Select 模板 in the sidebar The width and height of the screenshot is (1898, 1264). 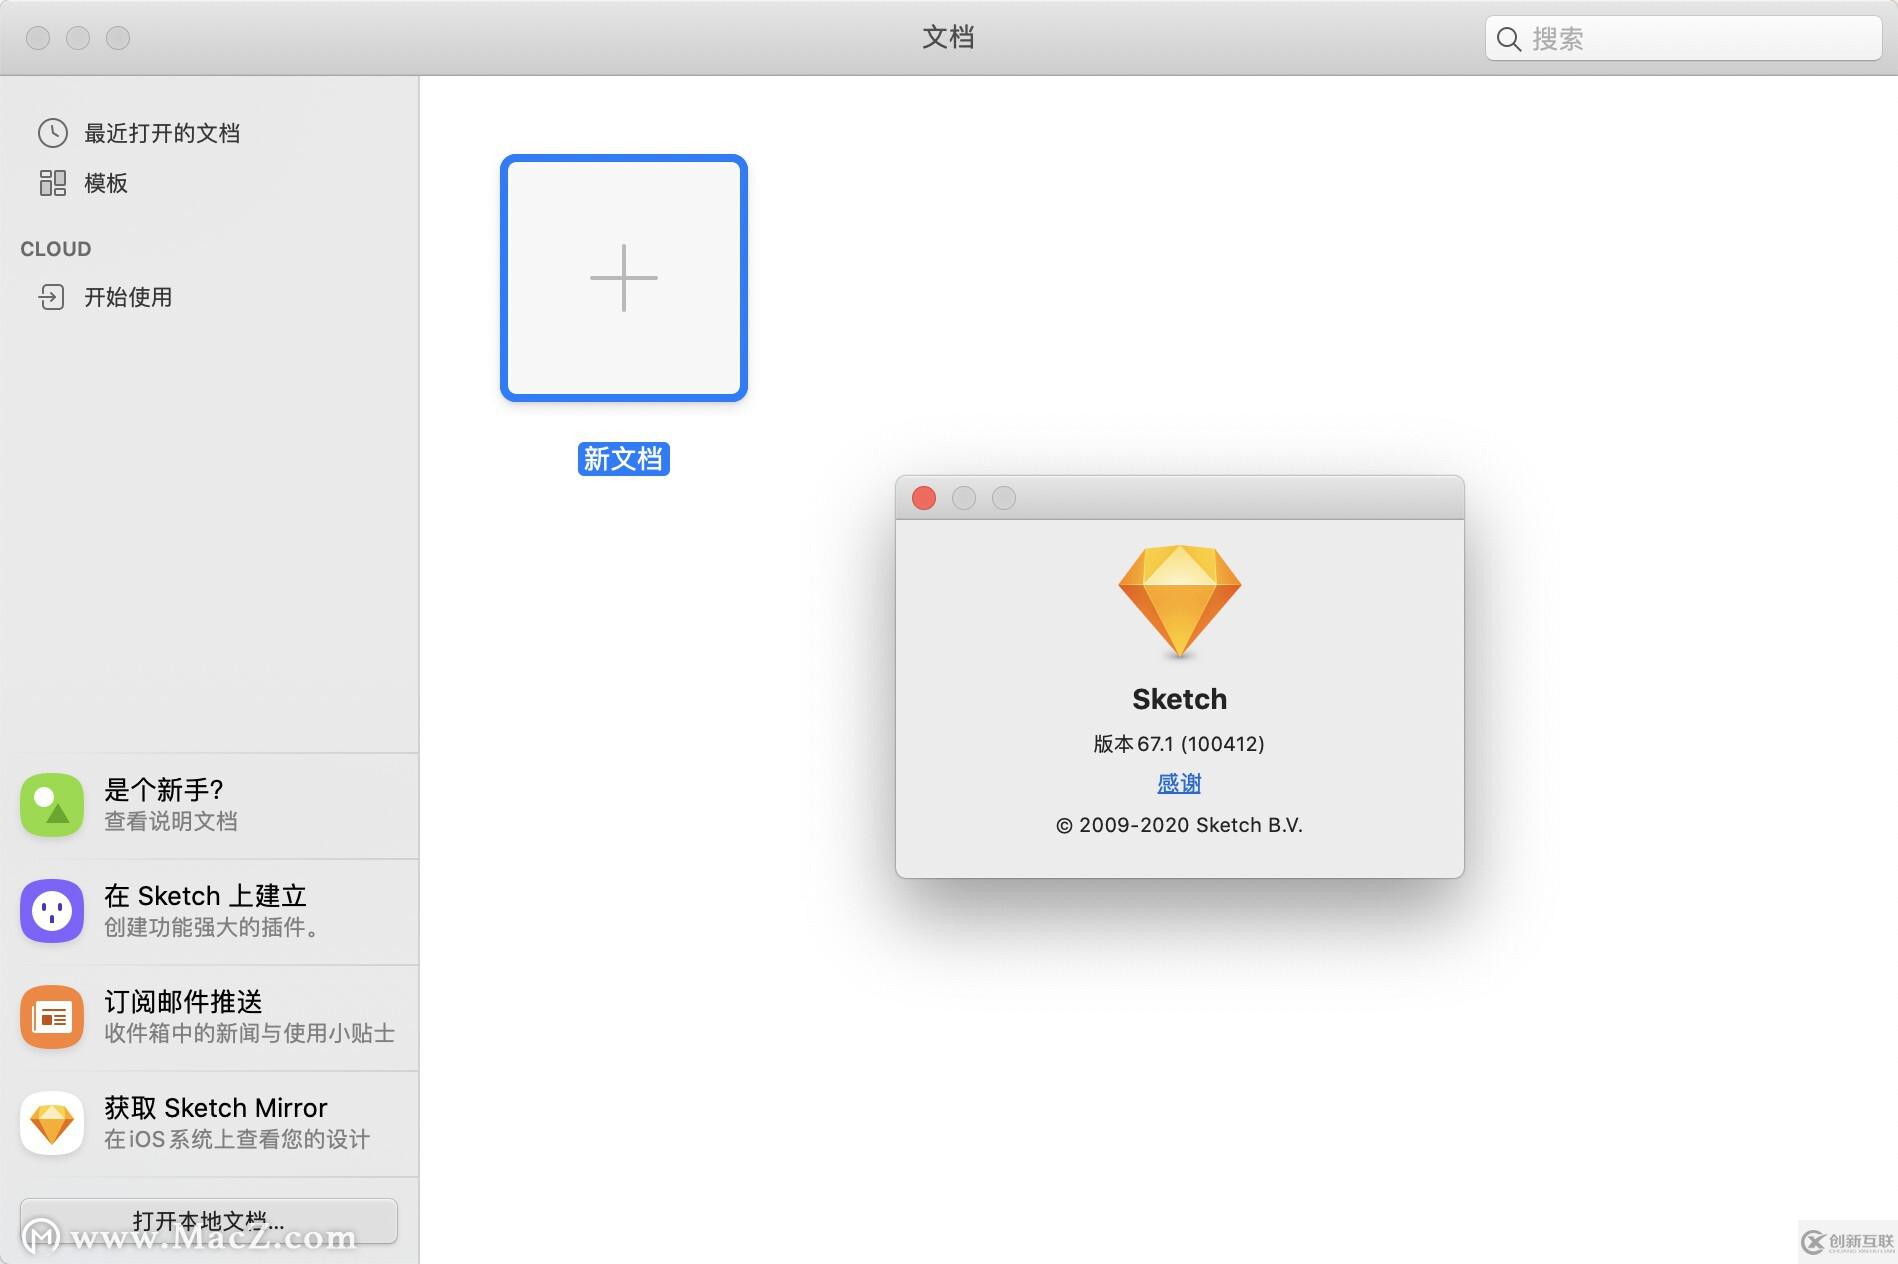tap(105, 183)
